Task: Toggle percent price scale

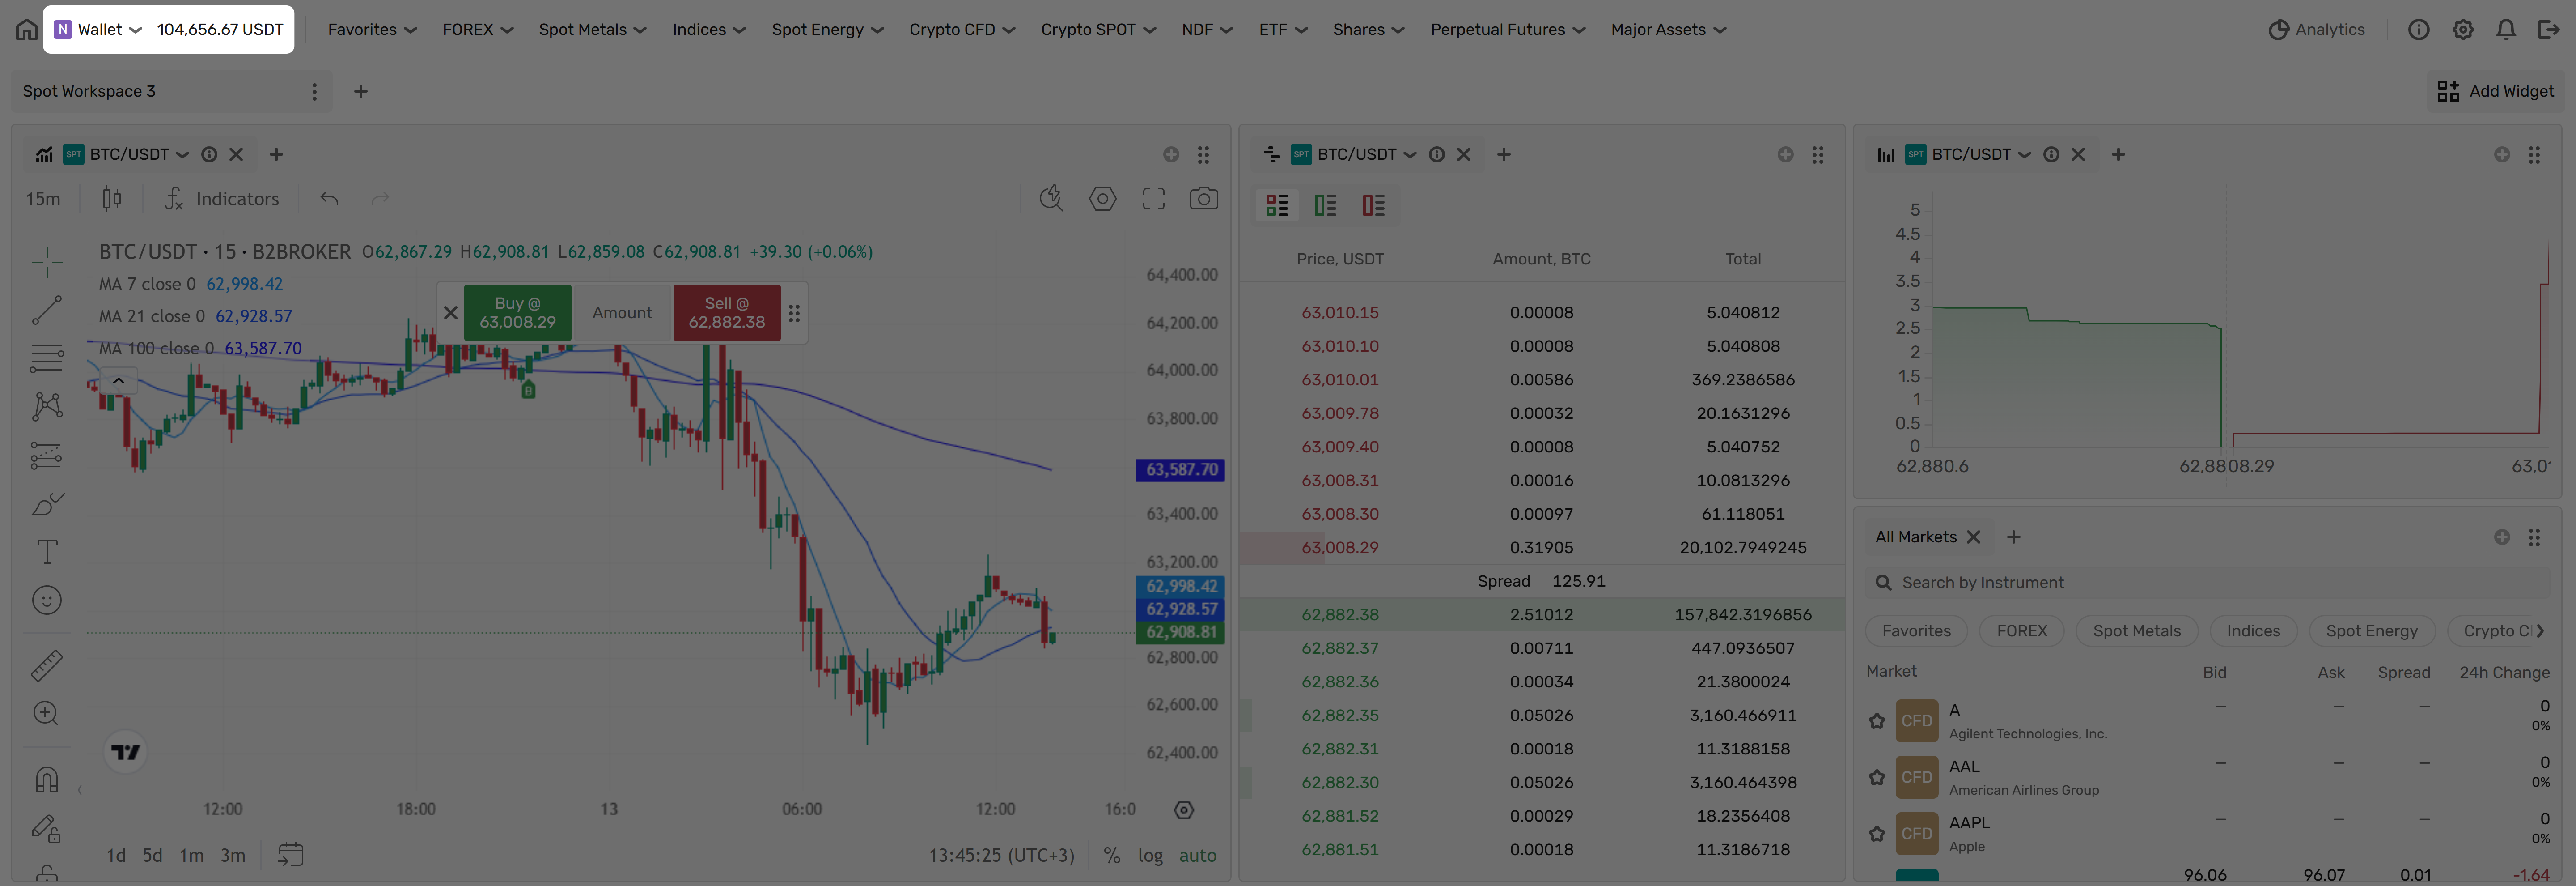Action: [x=1111, y=855]
